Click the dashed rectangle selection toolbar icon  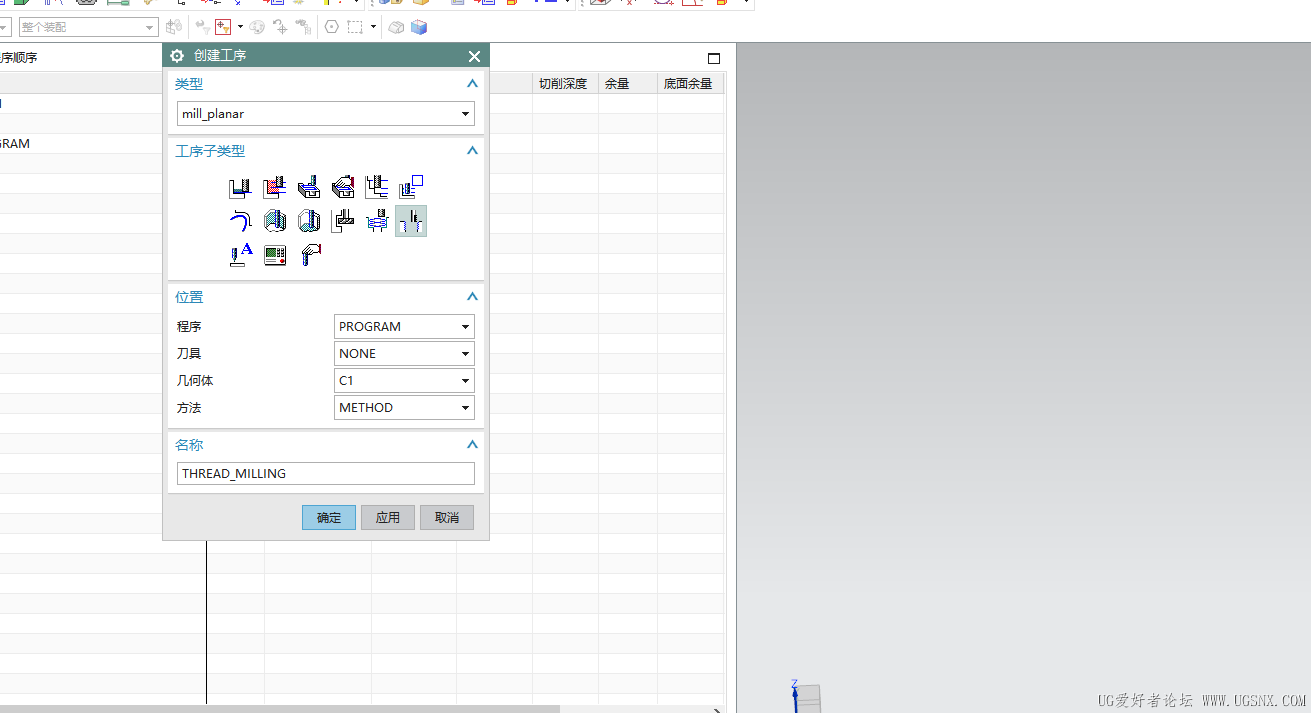click(355, 27)
